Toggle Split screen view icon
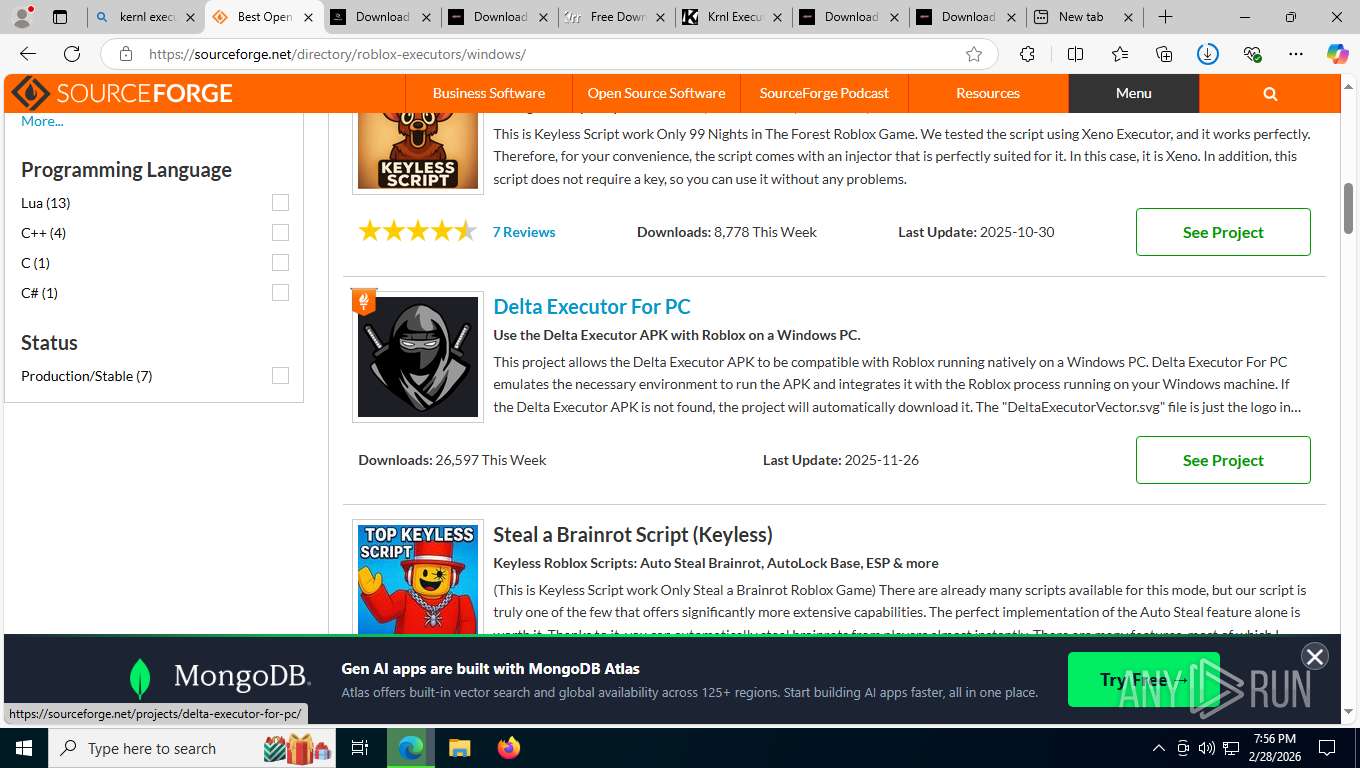This screenshot has height=768, width=1360. [1075, 54]
